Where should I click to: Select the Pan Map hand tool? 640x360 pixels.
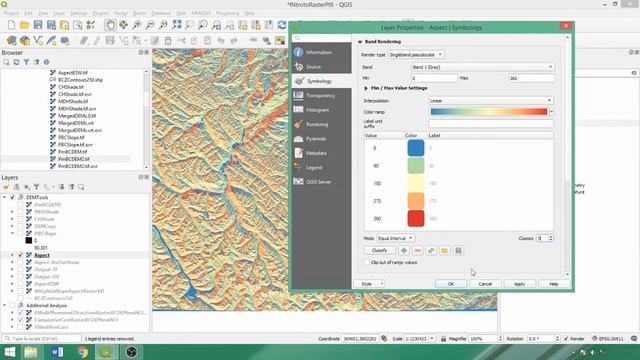(x=110, y=25)
